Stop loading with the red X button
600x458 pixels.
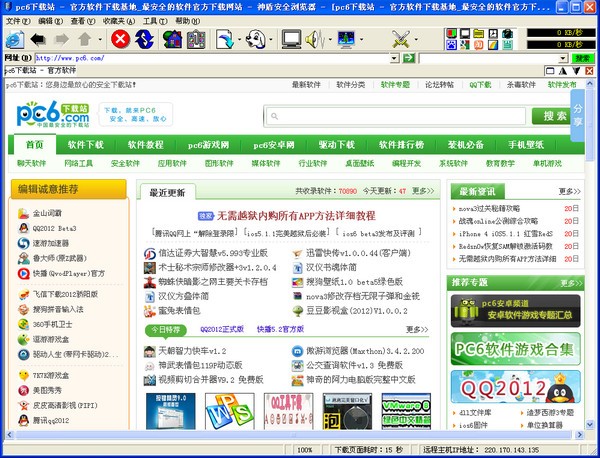pos(121,39)
